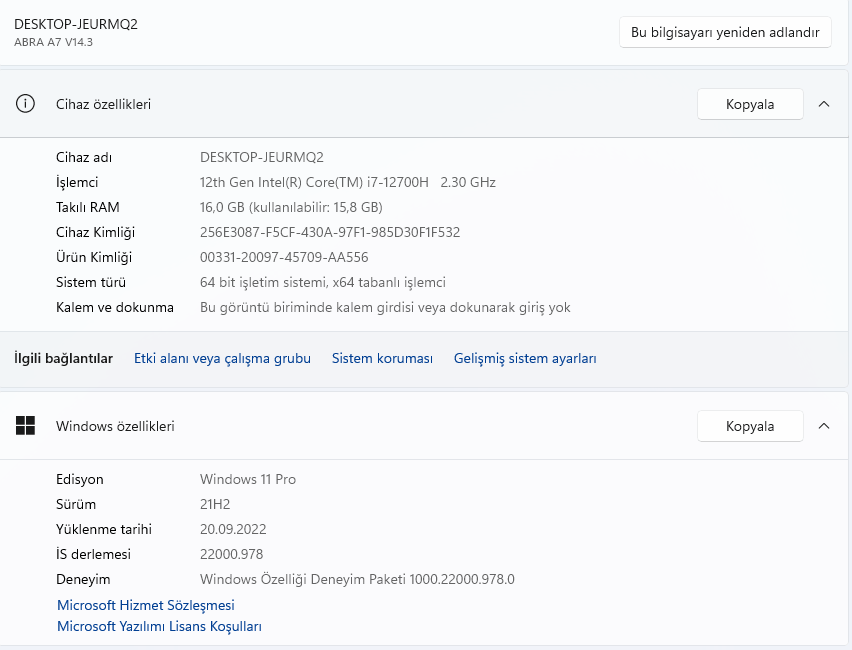Open Gelişmiş sistem ayarları link
Viewport: 852px width, 650px height.
(x=525, y=358)
